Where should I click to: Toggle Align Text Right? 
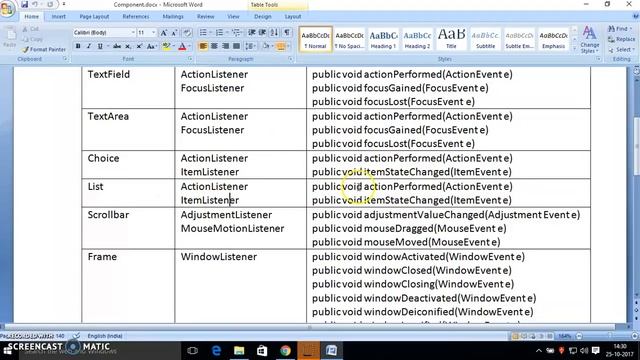point(225,46)
